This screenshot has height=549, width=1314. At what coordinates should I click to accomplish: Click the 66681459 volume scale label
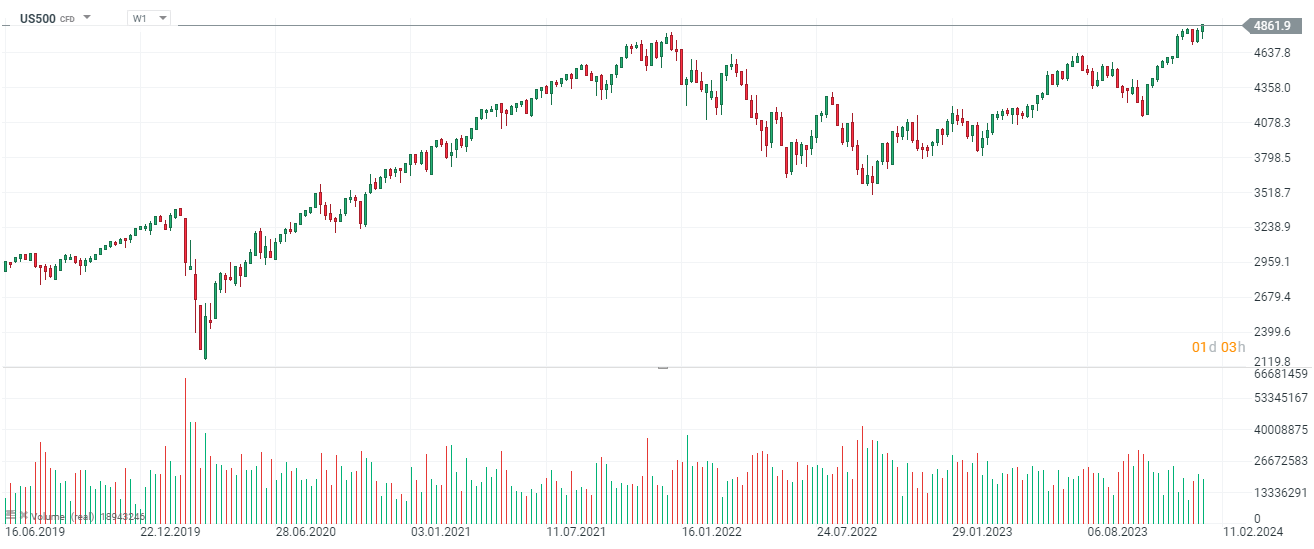tap(1274, 374)
